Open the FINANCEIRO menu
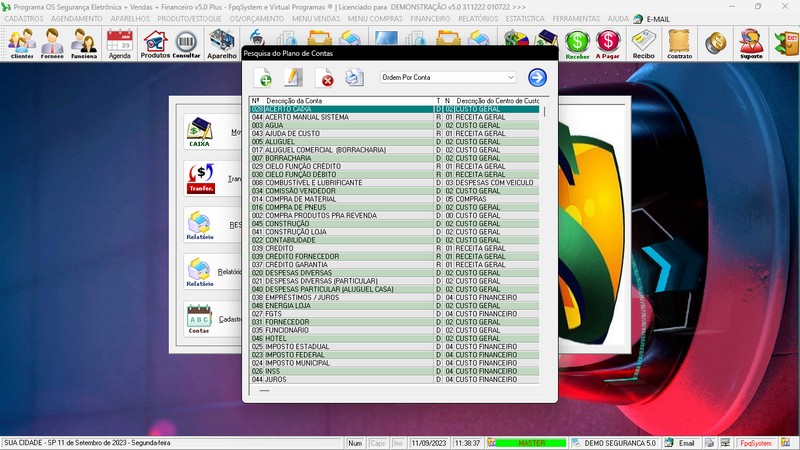 click(430, 18)
